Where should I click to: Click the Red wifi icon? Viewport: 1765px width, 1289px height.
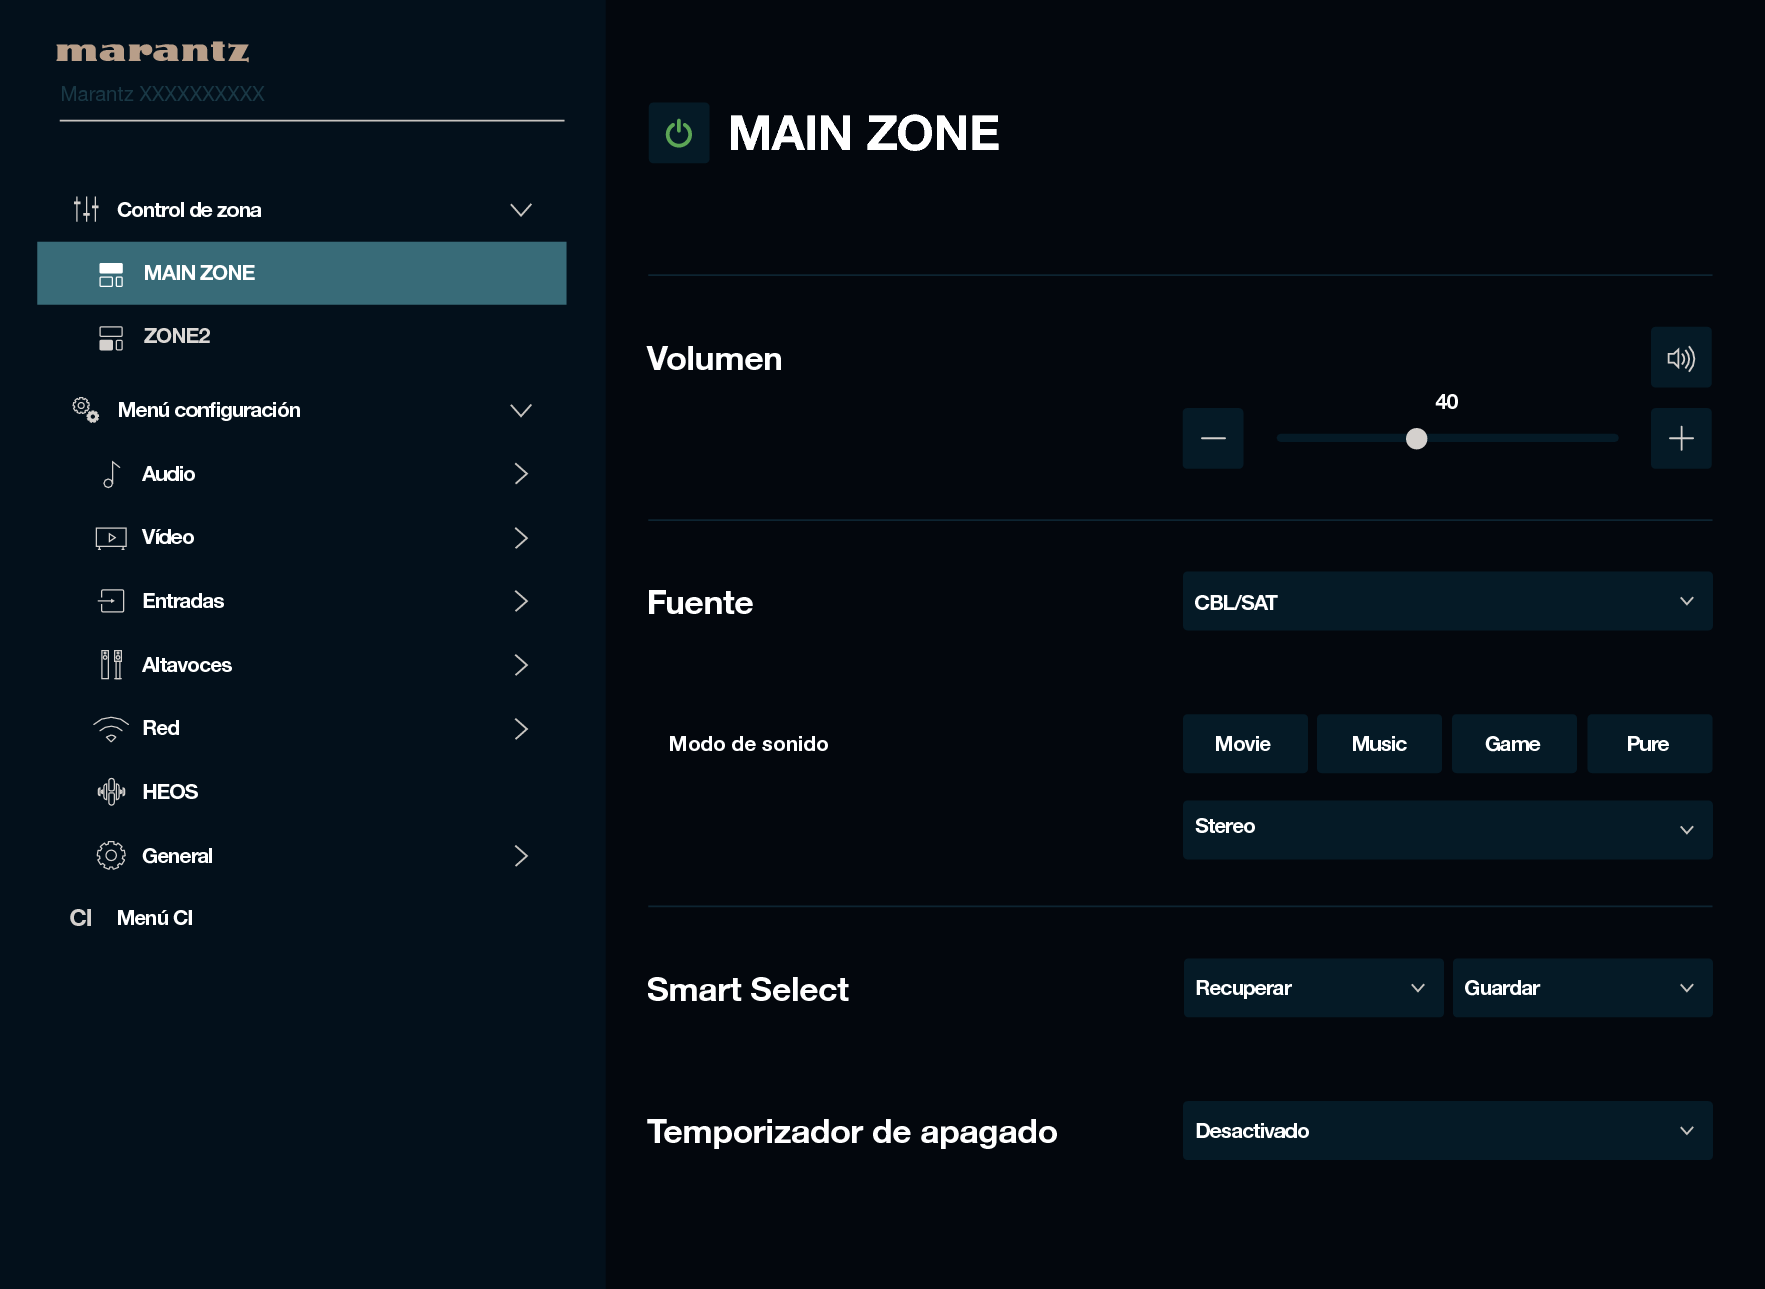(x=111, y=729)
